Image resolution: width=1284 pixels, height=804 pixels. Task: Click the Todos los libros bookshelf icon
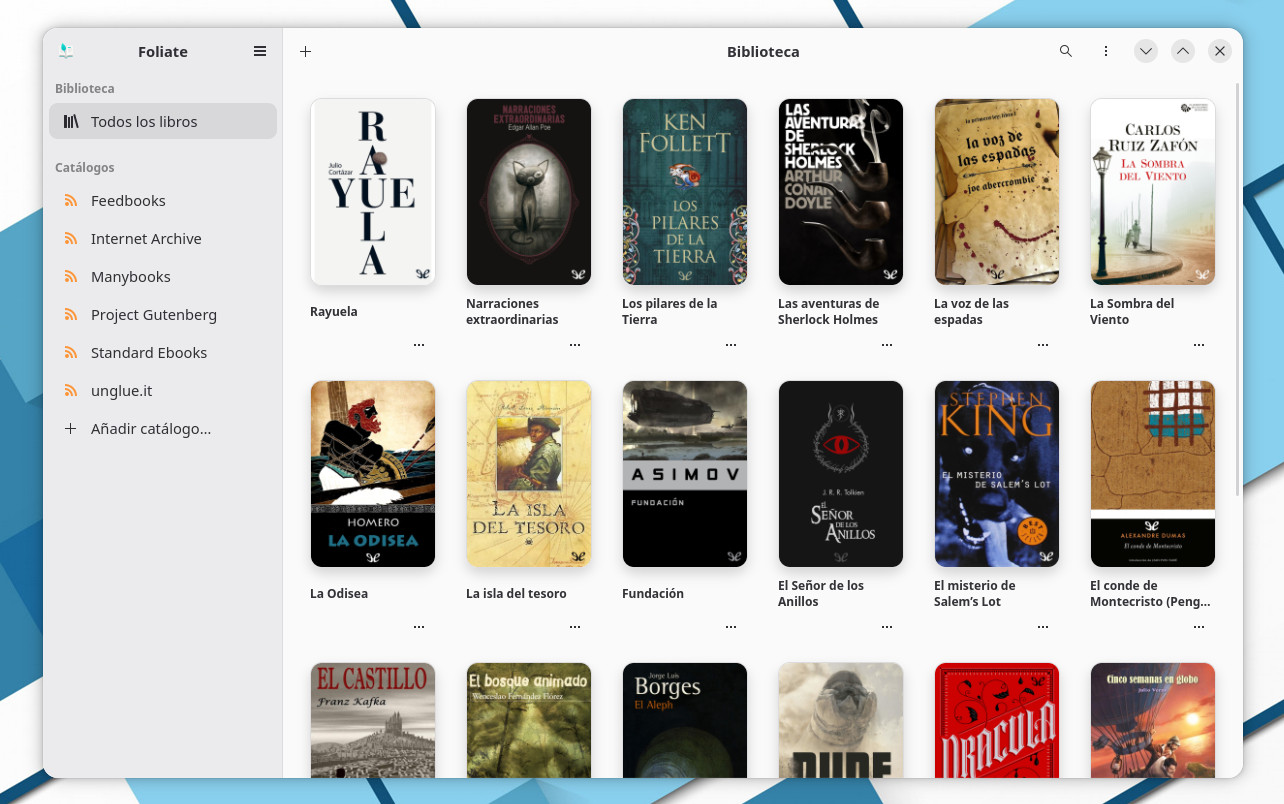click(x=71, y=121)
